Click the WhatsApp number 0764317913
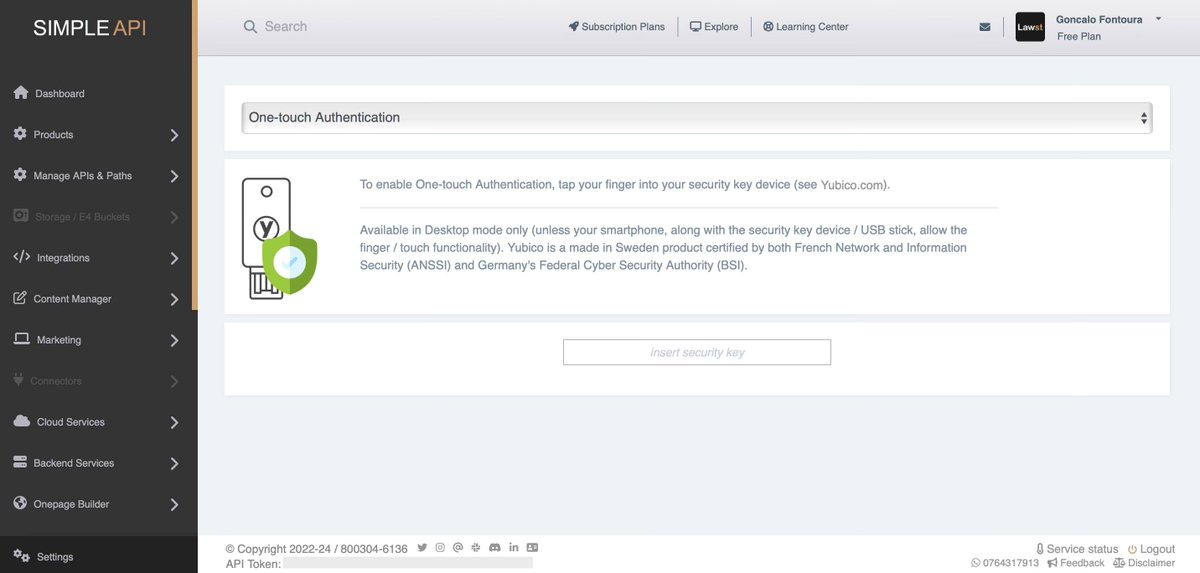The width and height of the screenshot is (1200, 573). point(1005,563)
